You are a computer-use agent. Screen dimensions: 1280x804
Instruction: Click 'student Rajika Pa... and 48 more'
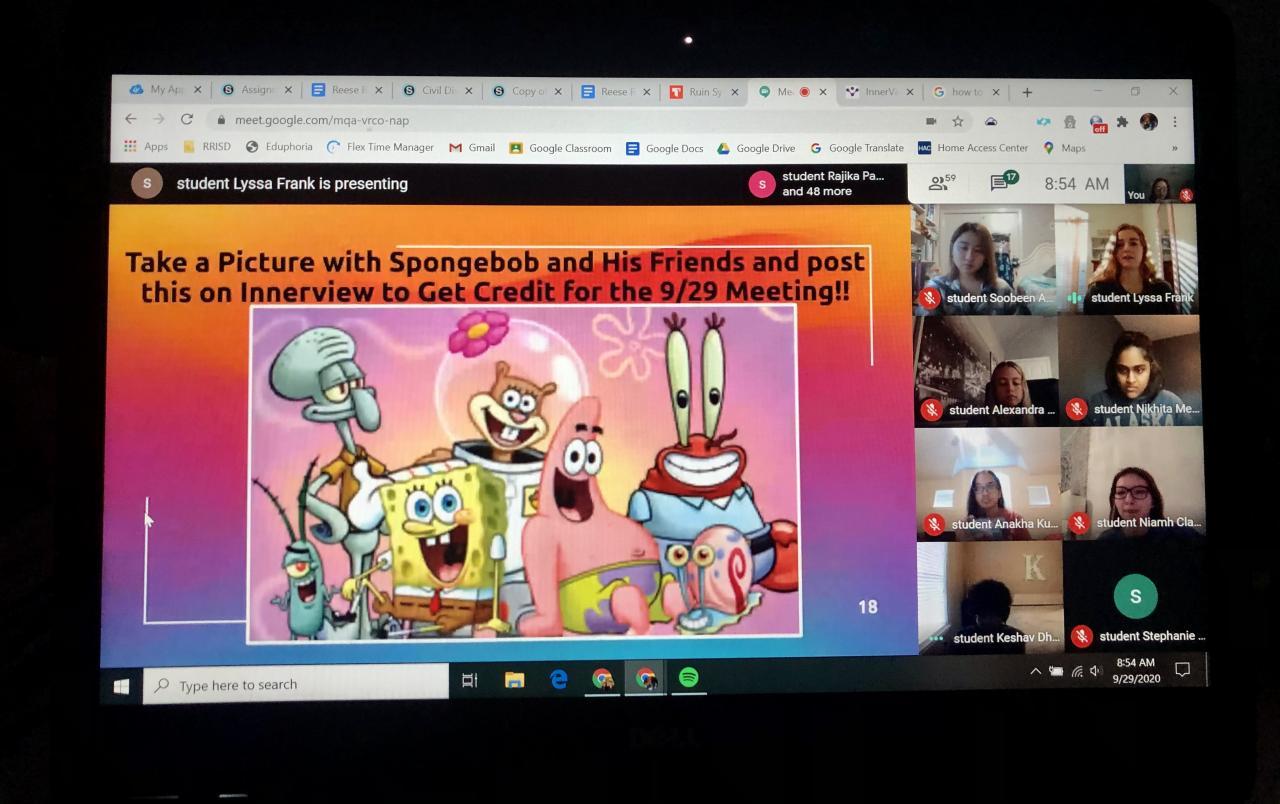point(818,184)
